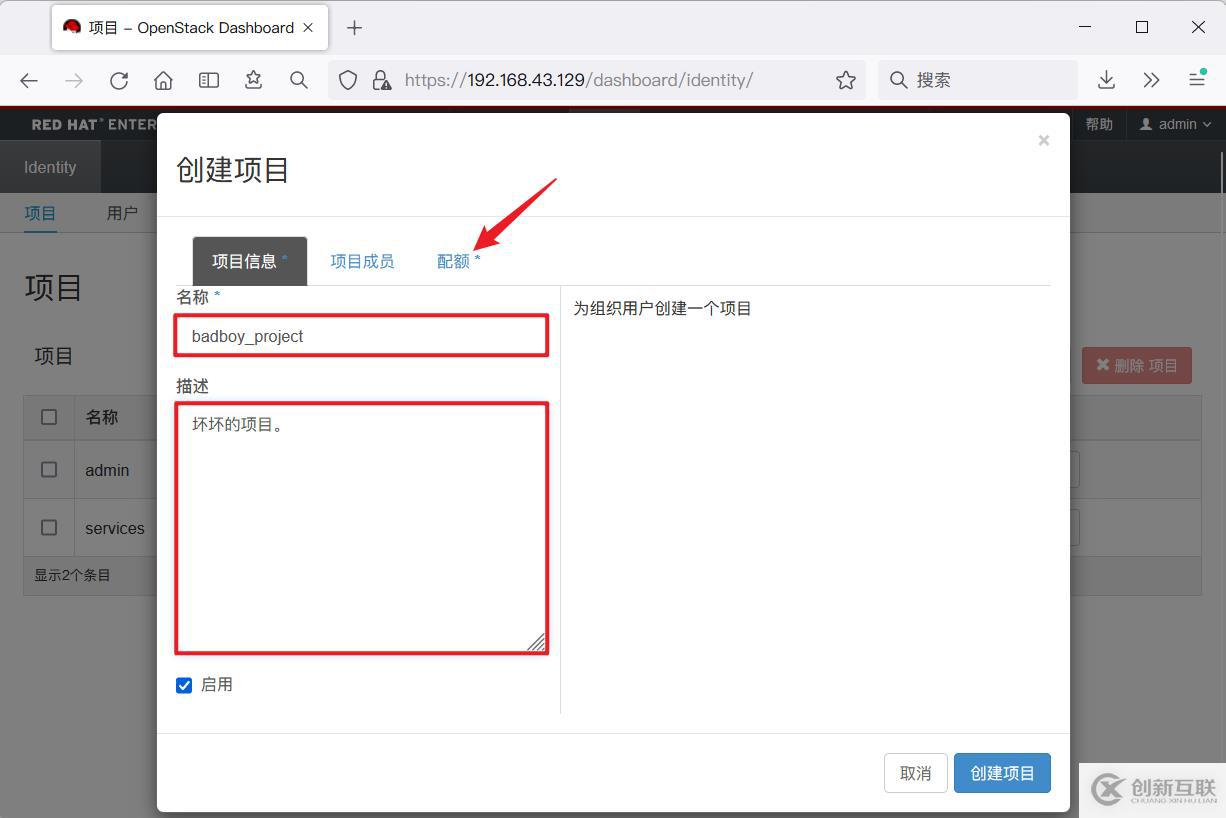Screen dimensions: 1226x818
Task: Click the address bar URL
Action: coord(579,80)
